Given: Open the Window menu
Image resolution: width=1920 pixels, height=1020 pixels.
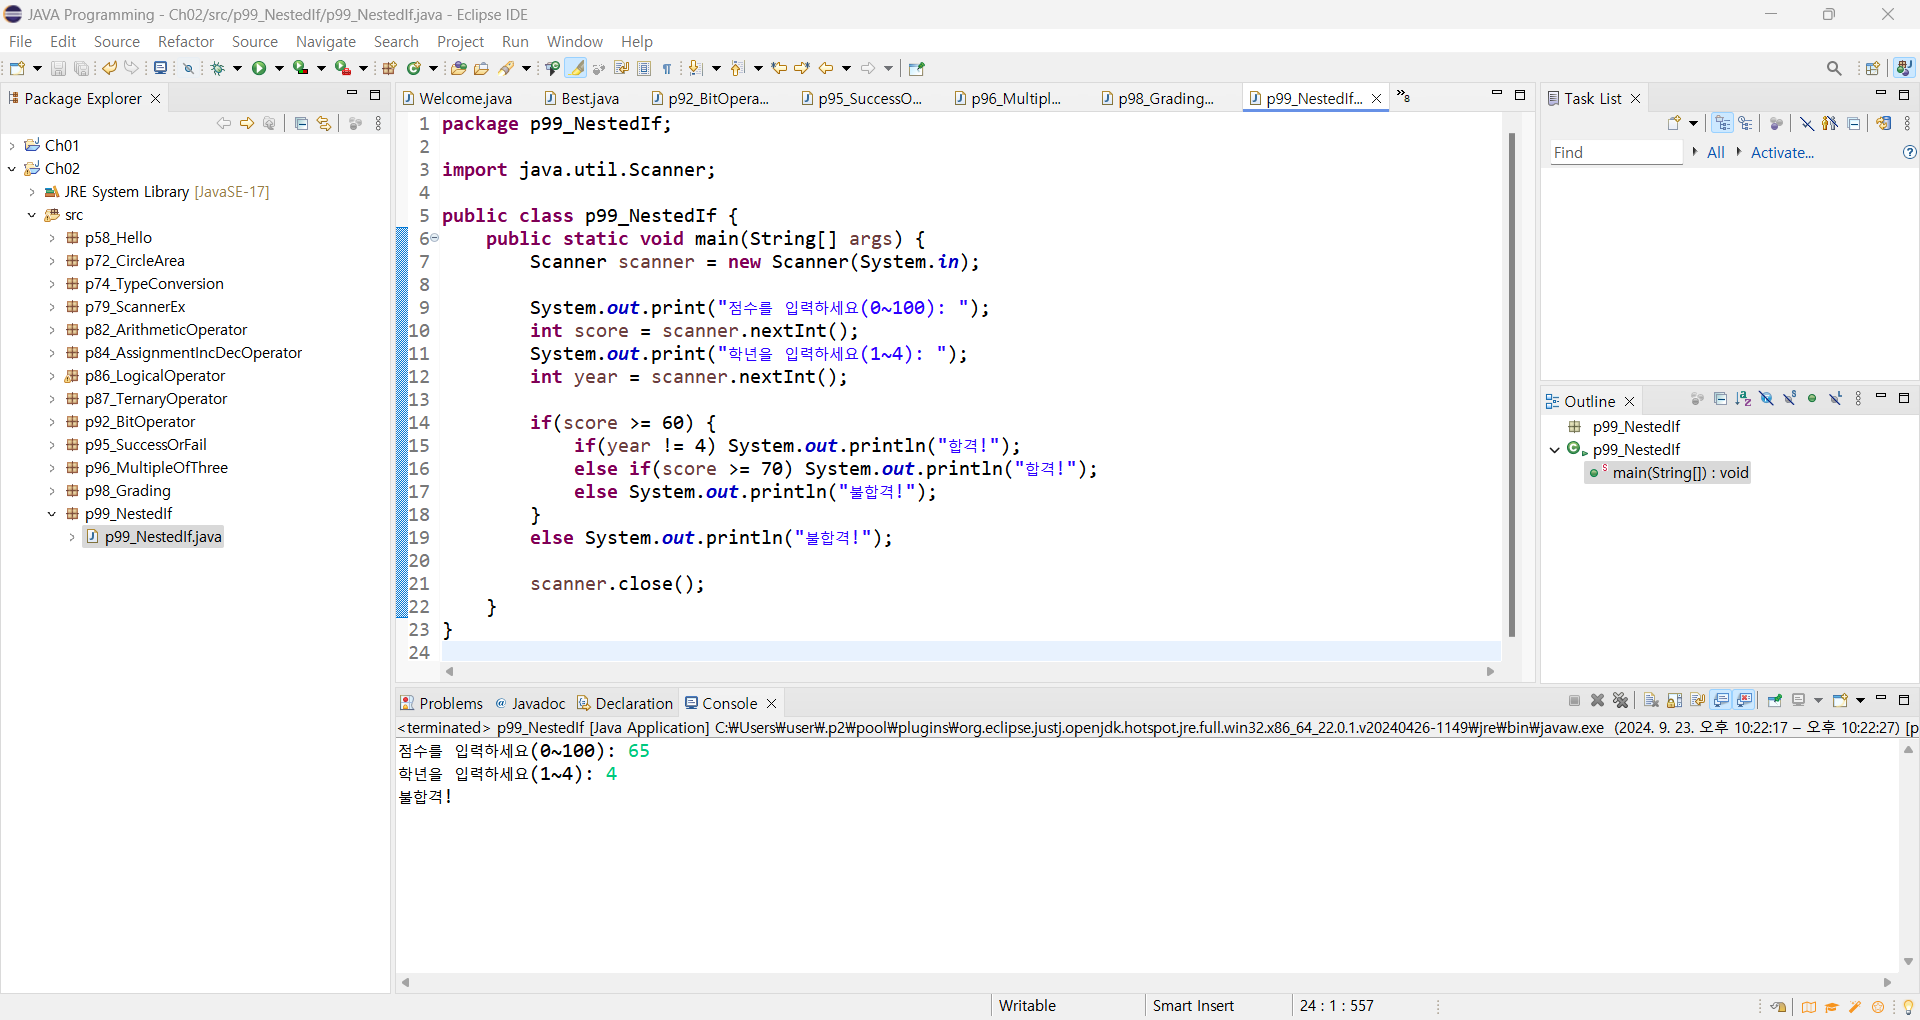Looking at the screenshot, I should point(575,41).
